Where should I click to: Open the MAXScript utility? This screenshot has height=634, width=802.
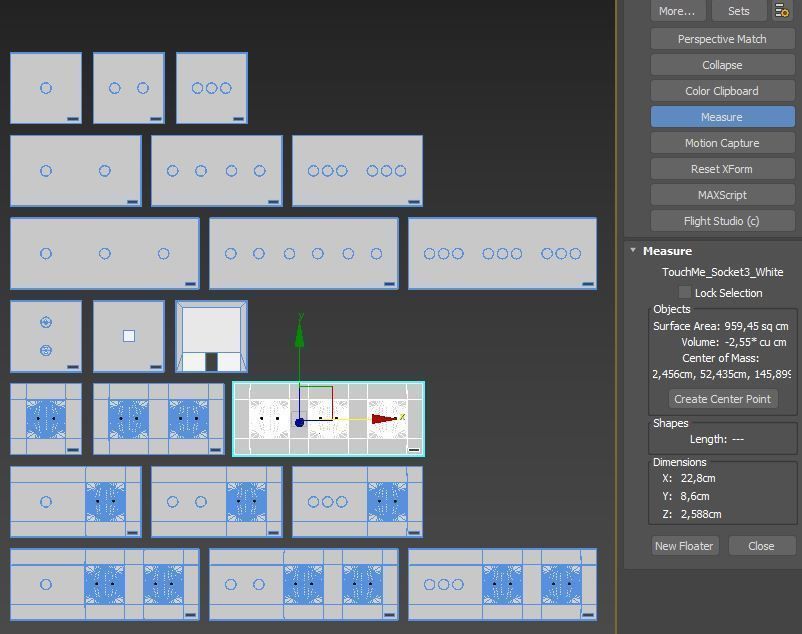pos(722,195)
